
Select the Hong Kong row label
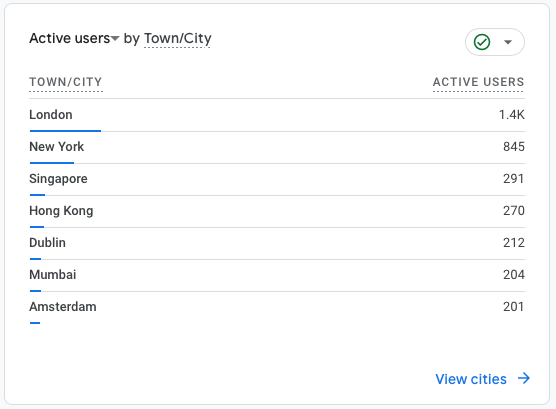(61, 211)
